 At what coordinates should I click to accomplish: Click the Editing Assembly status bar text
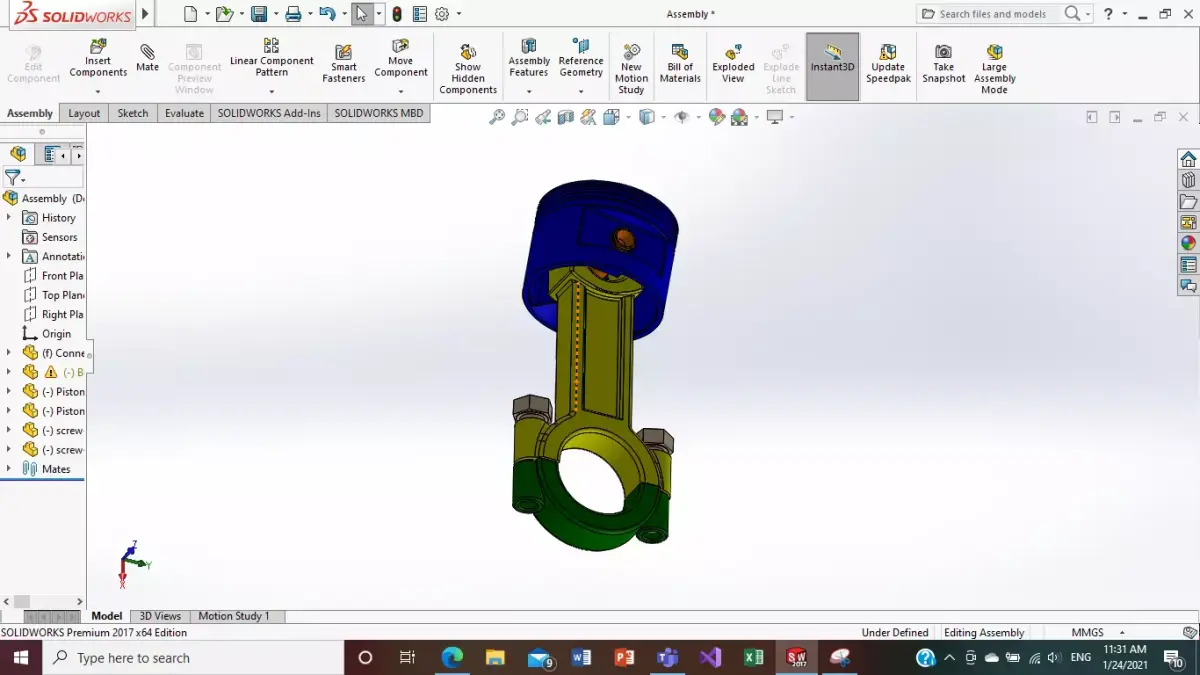point(984,632)
